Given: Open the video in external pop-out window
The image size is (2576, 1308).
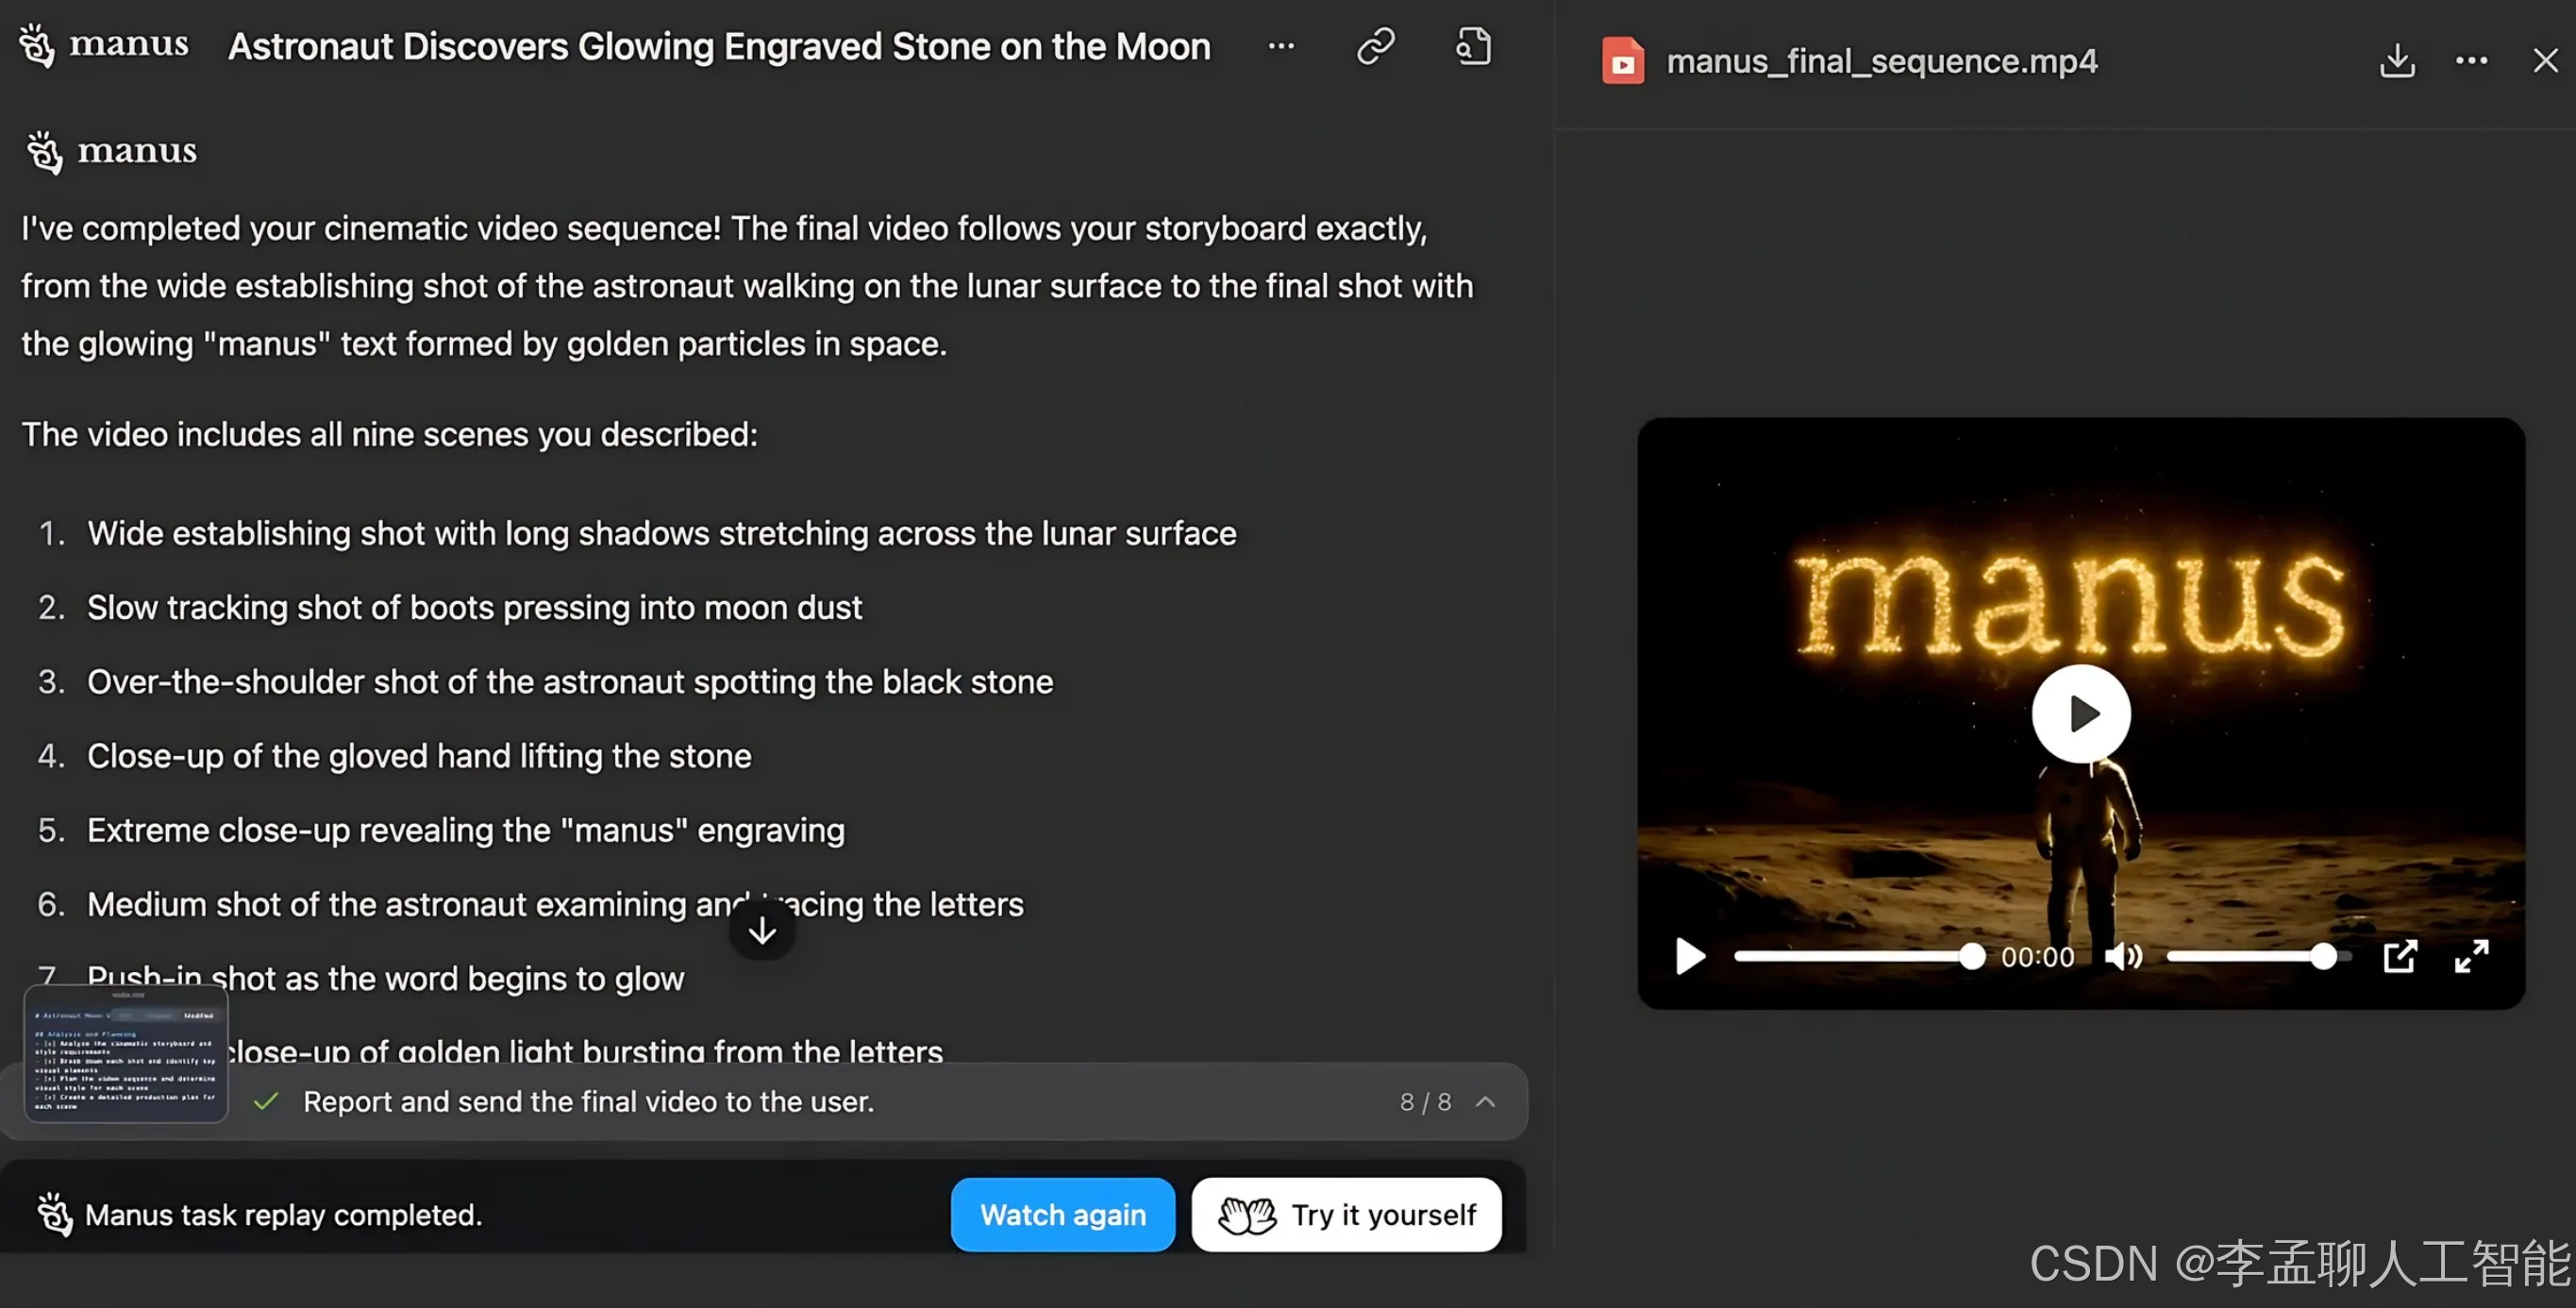Looking at the screenshot, I should click(x=2399, y=957).
